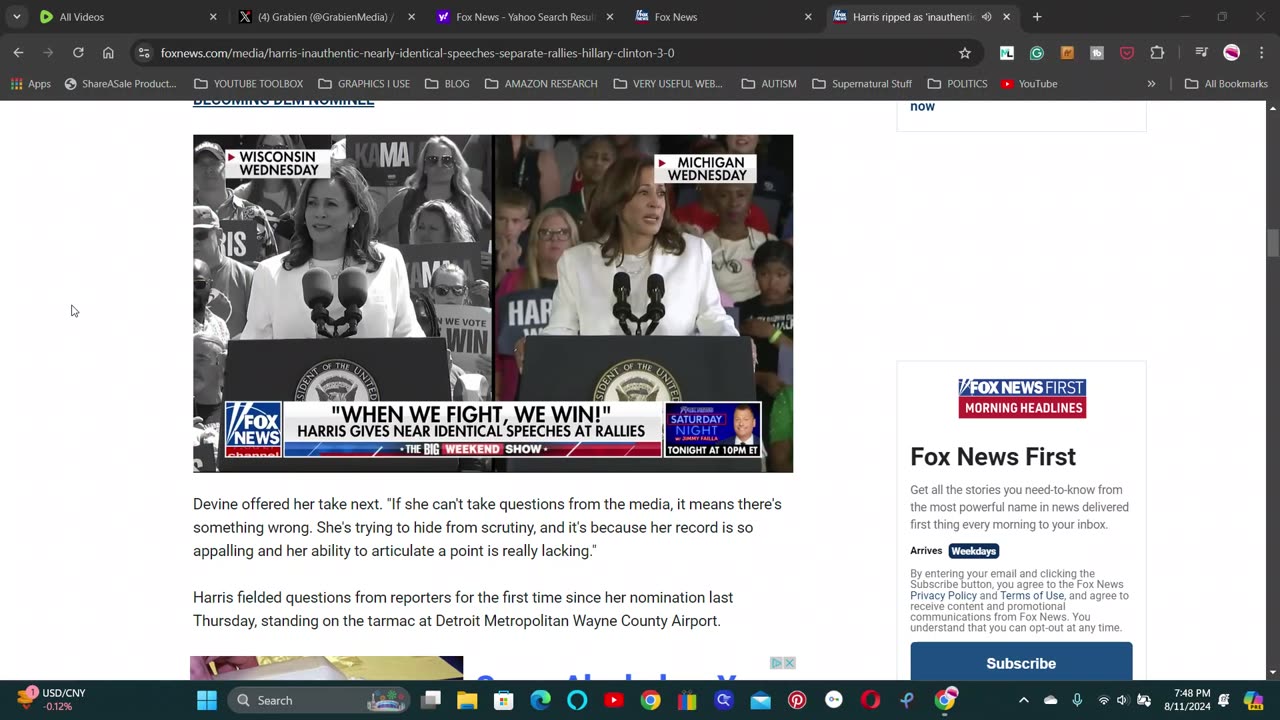The width and height of the screenshot is (1280, 720).
Task: Expand the YOUTUBE TOOLBOX bookmark folder
Action: point(248,84)
